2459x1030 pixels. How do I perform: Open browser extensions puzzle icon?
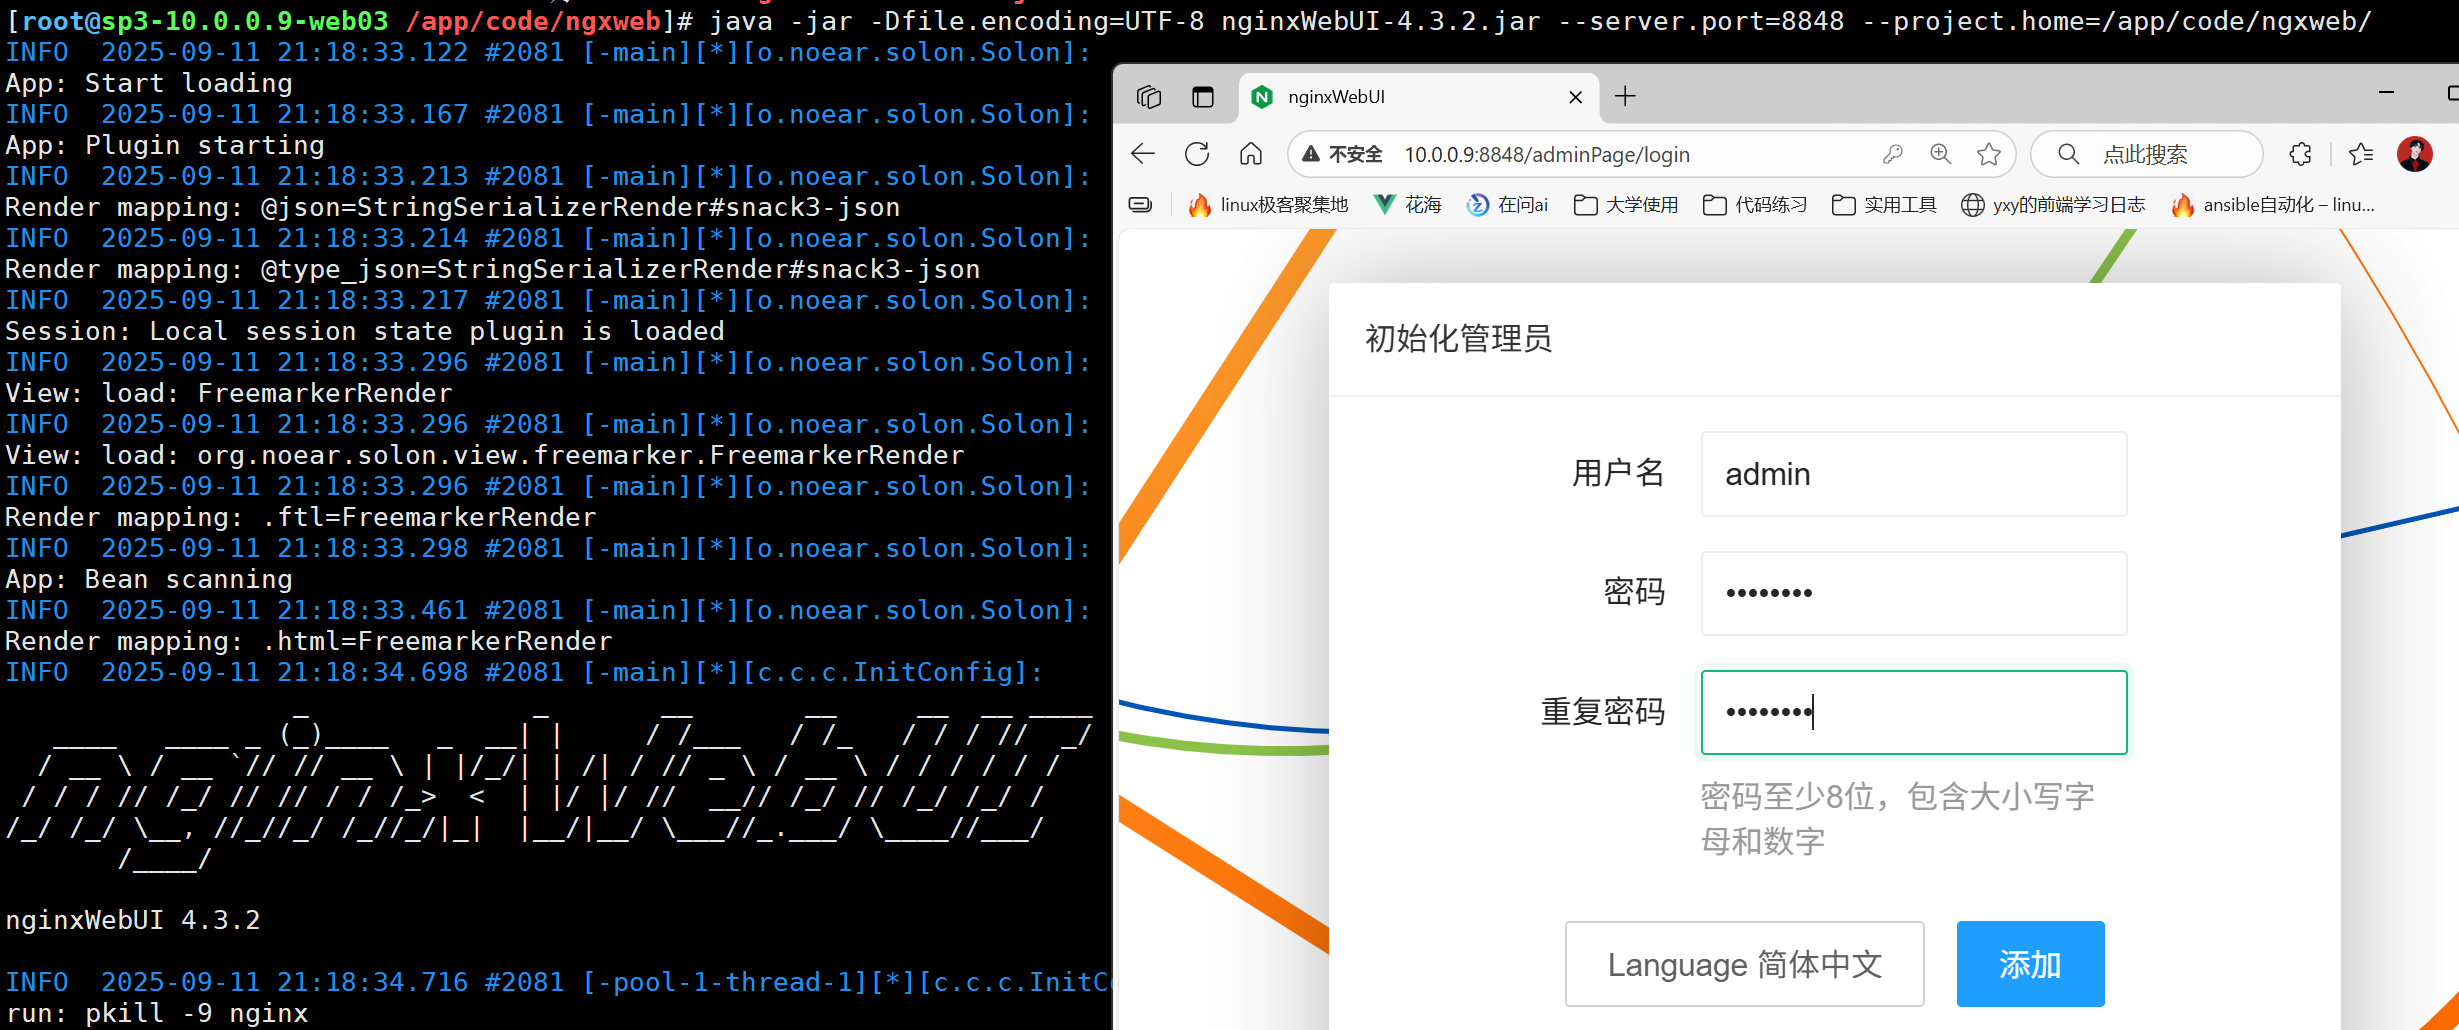click(x=2301, y=154)
